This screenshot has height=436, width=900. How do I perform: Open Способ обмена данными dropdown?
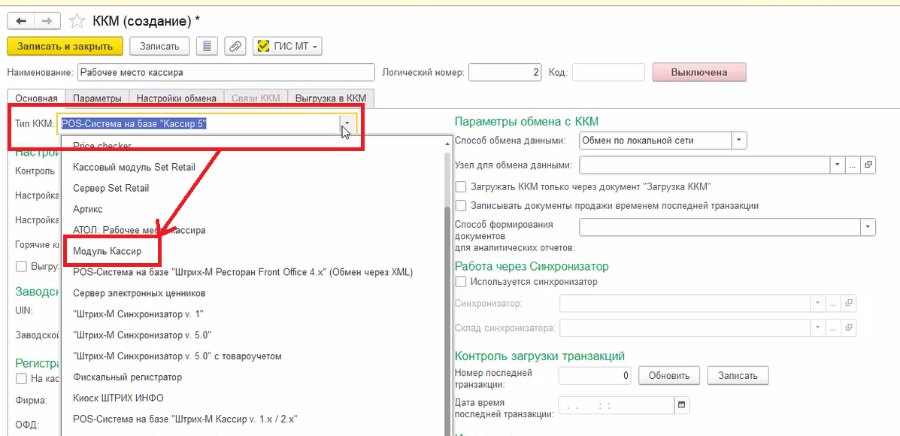739,140
